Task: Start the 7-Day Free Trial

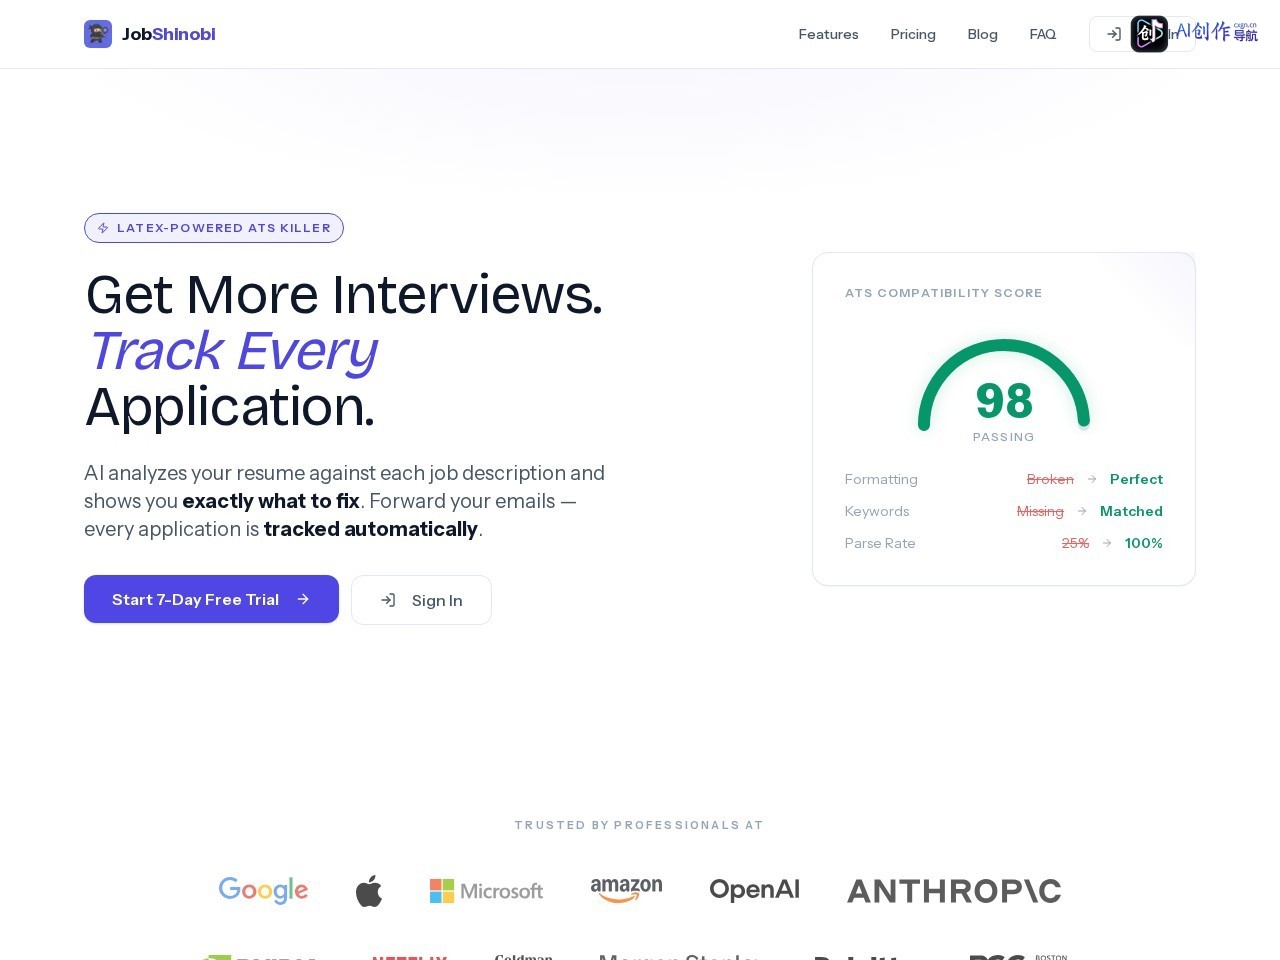Action: coord(211,599)
